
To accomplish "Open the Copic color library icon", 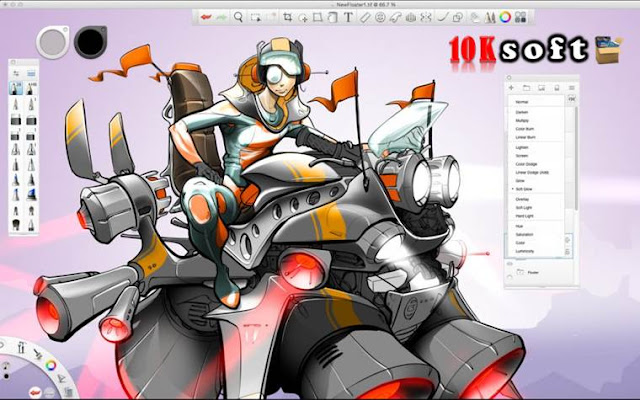I will click(520, 17).
